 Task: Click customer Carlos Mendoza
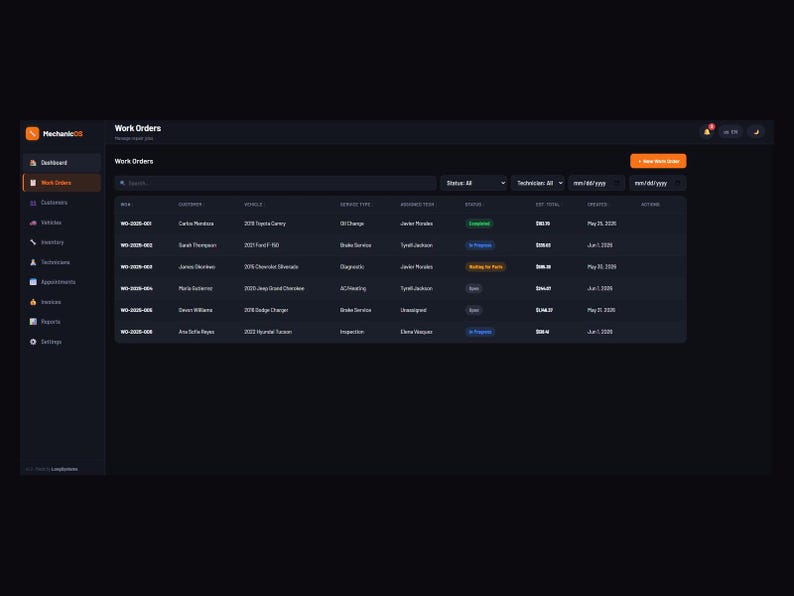[196, 223]
